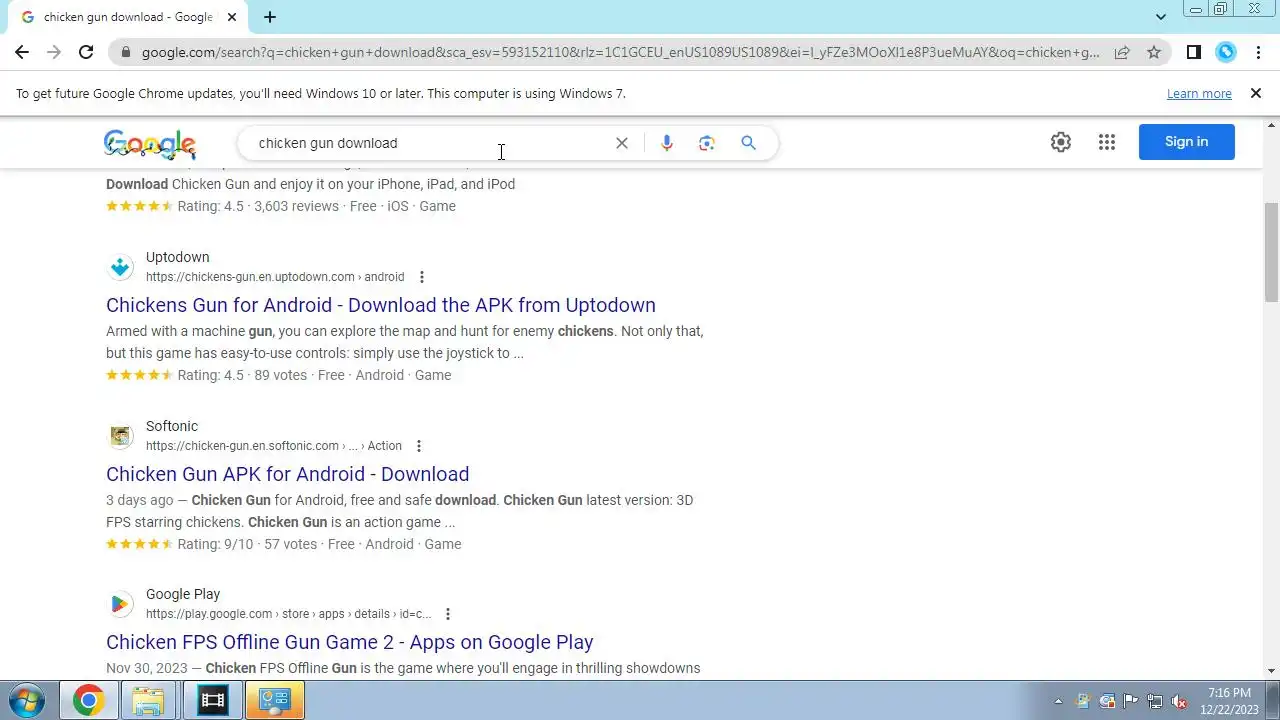
Task: Click the play.google.com URL breadcrumb
Action: click(x=288, y=614)
